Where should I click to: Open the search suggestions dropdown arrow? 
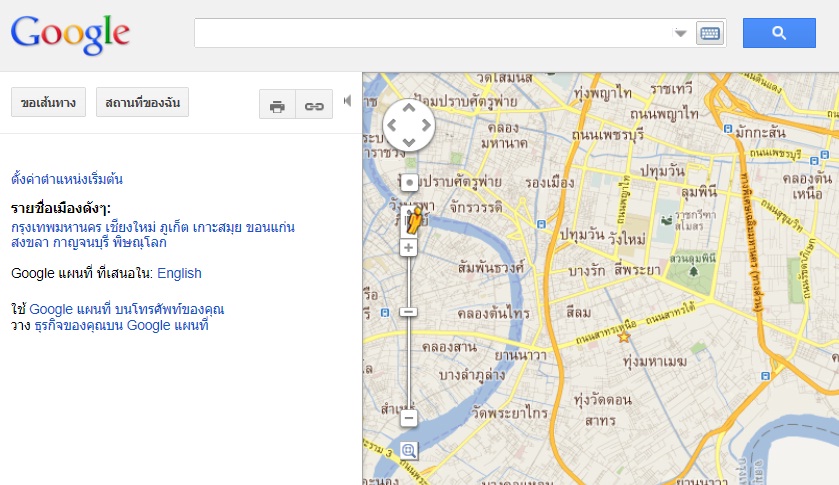tap(680, 33)
